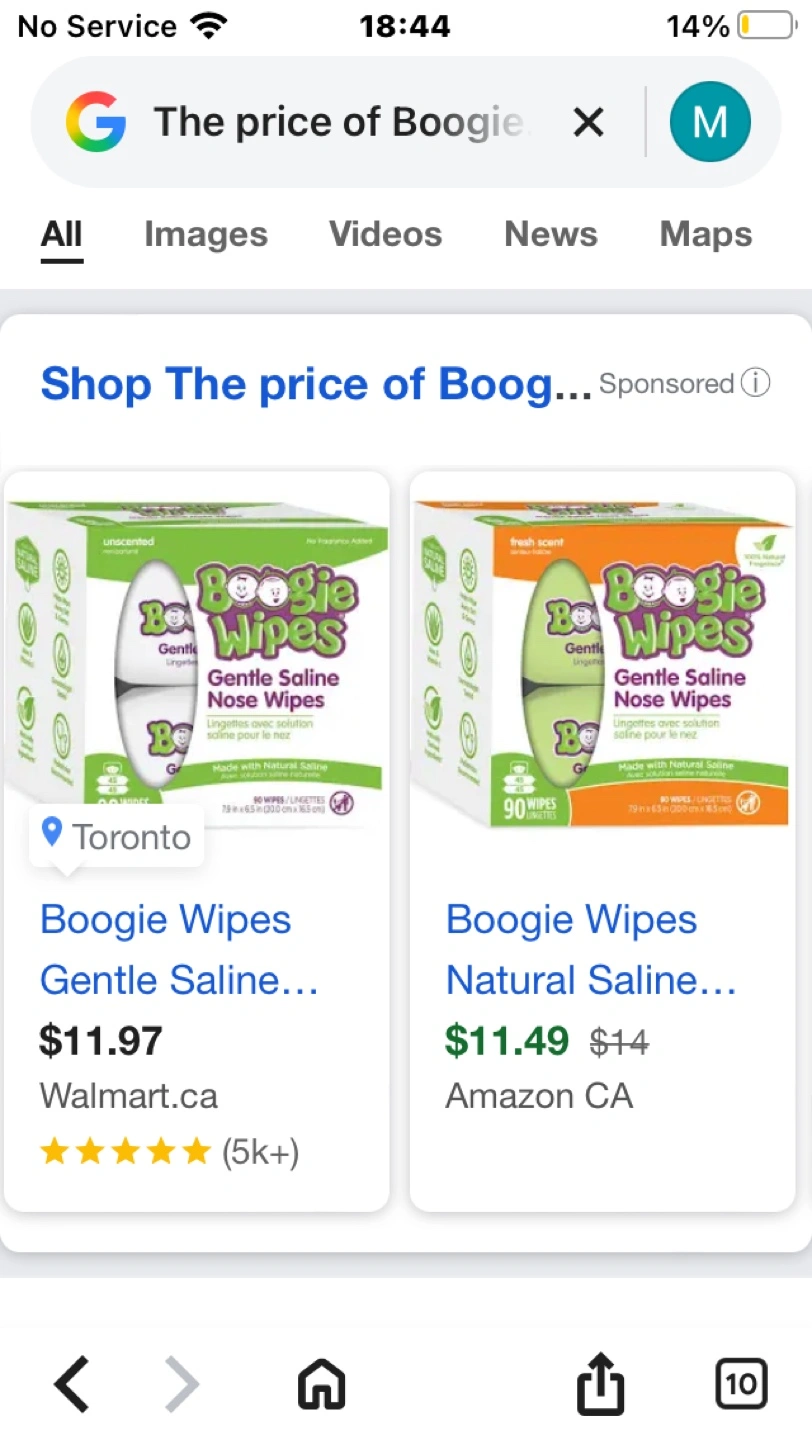Switch to the Images tab
This screenshot has height=1440, width=812.
206,234
